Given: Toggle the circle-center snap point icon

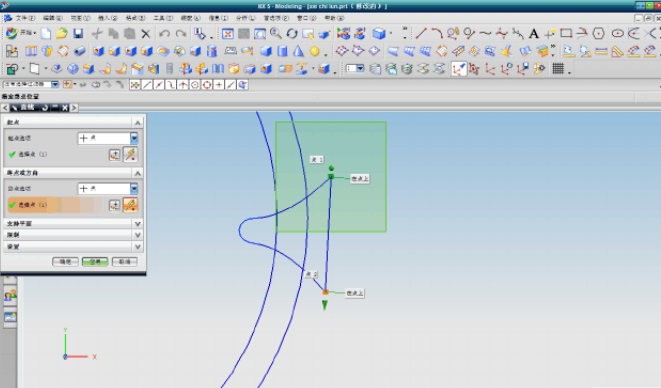Looking at the screenshot, I should [195, 85].
